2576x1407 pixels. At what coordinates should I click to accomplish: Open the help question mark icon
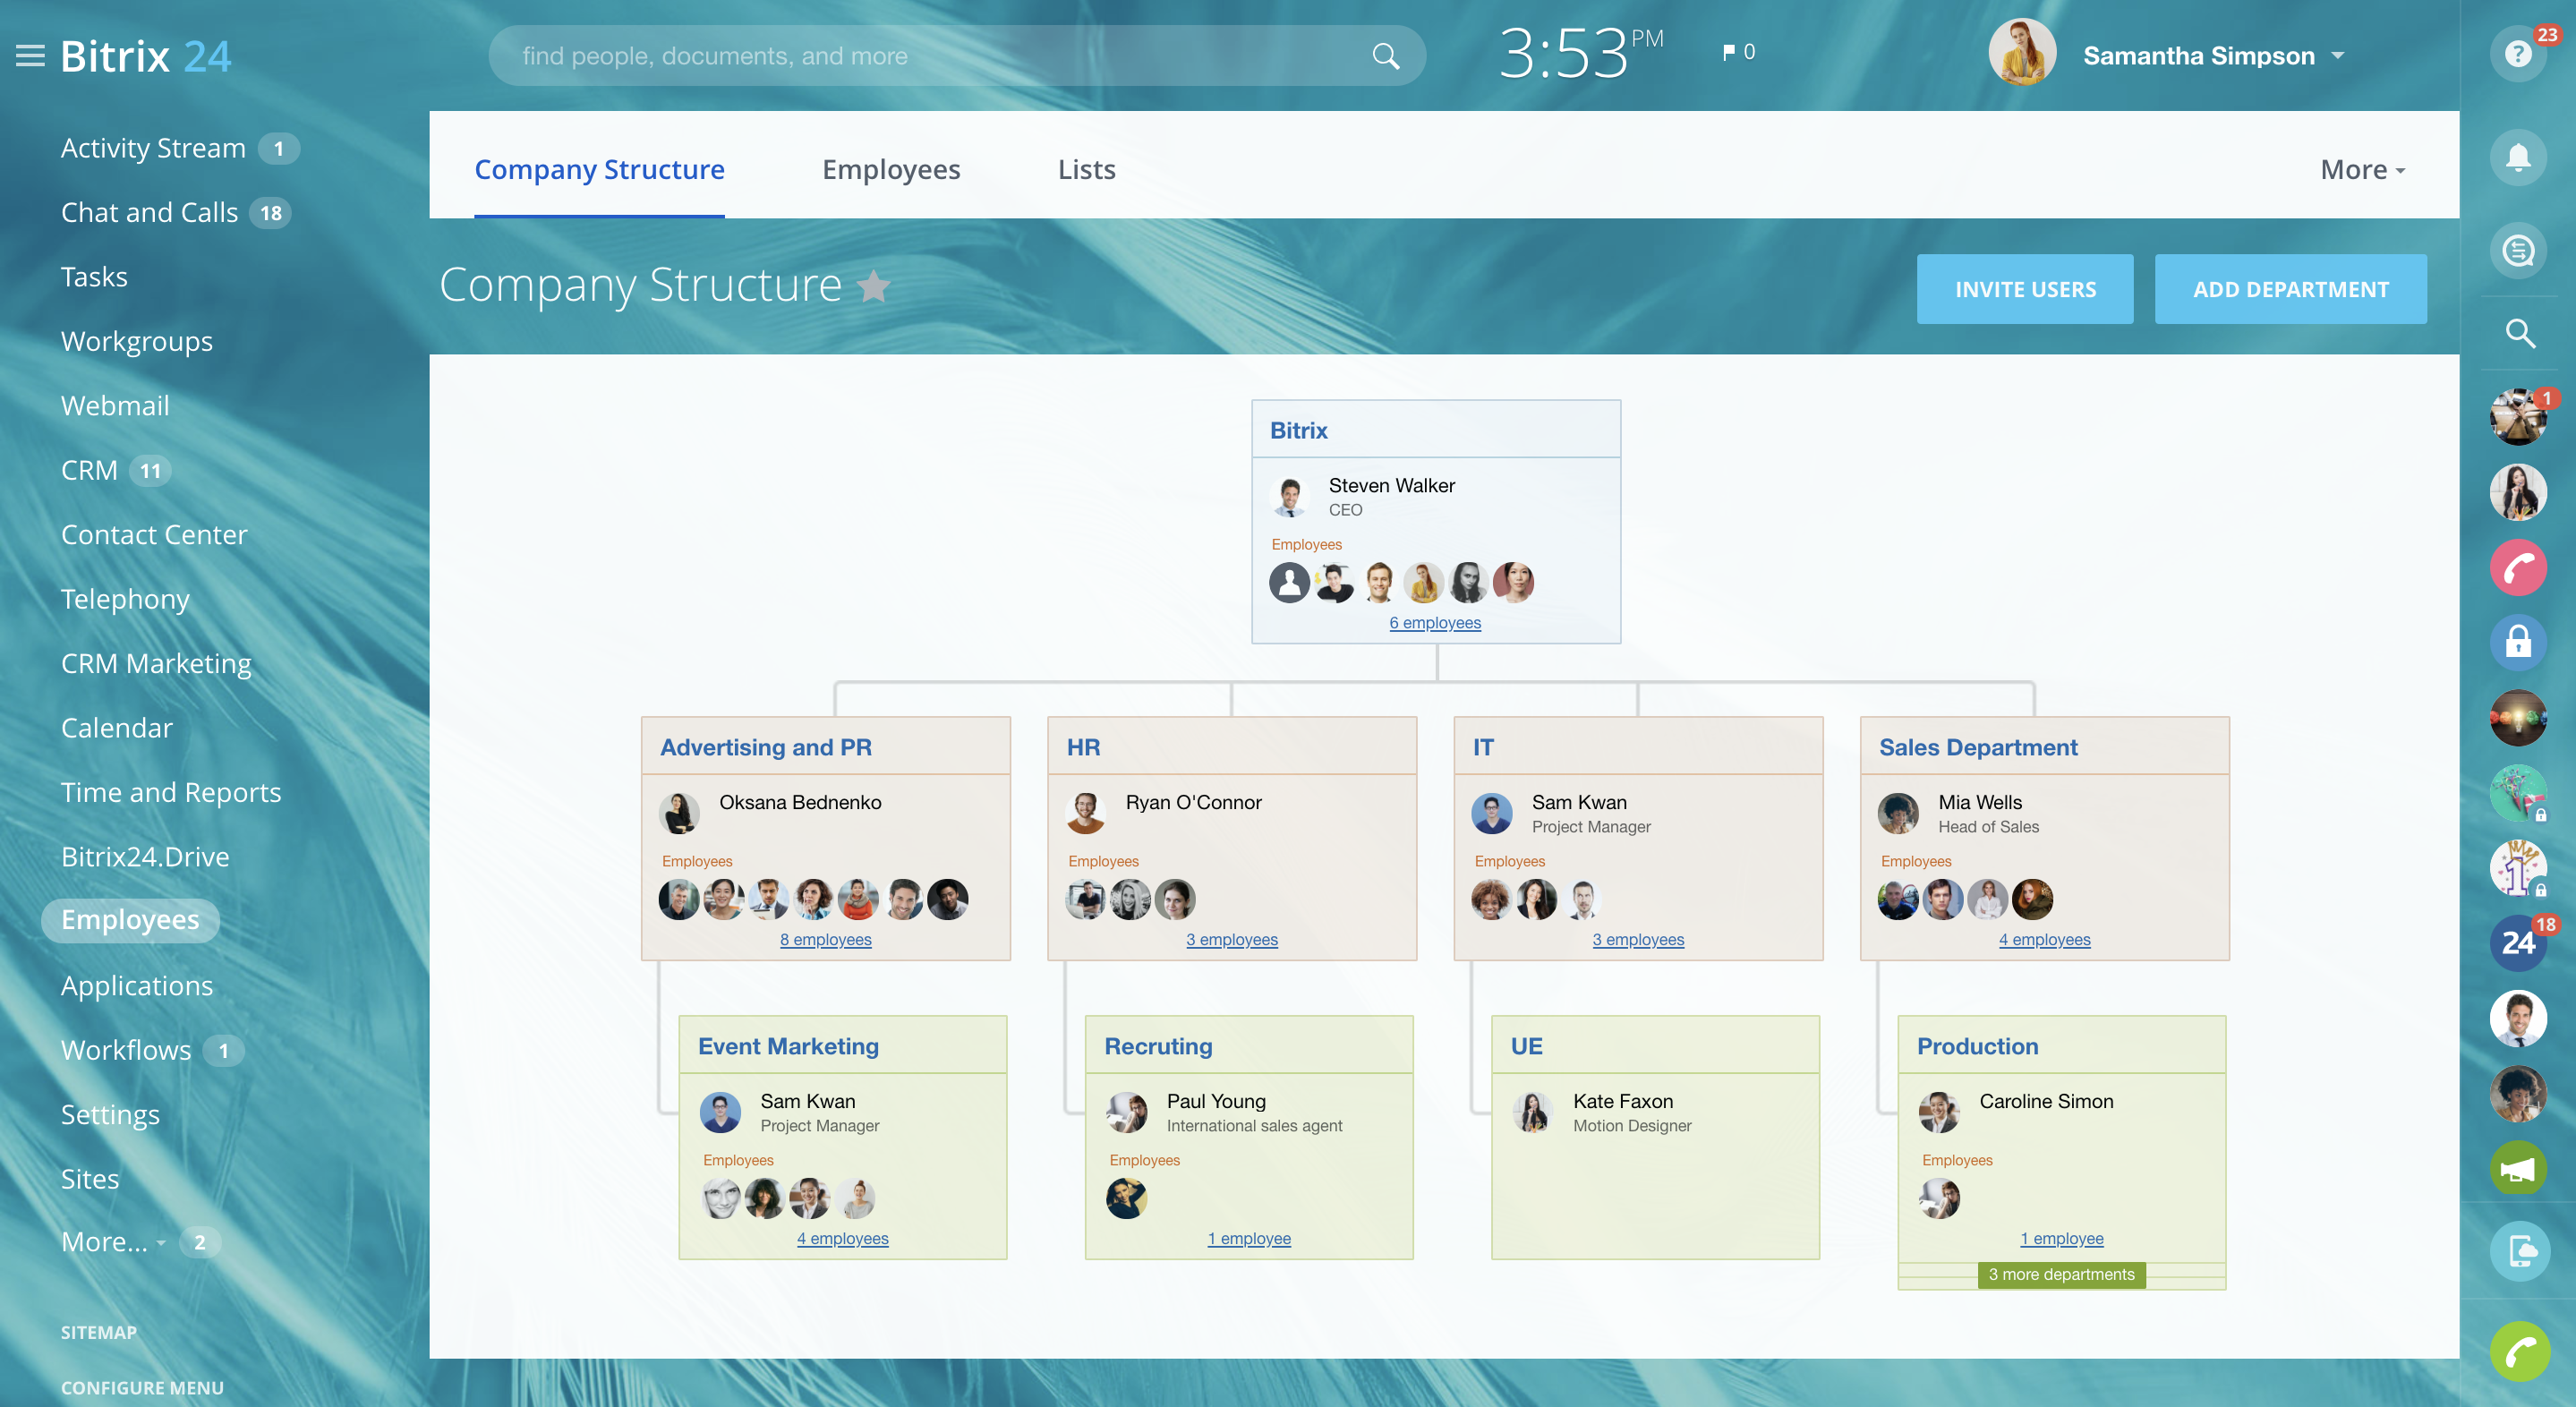click(x=2517, y=54)
